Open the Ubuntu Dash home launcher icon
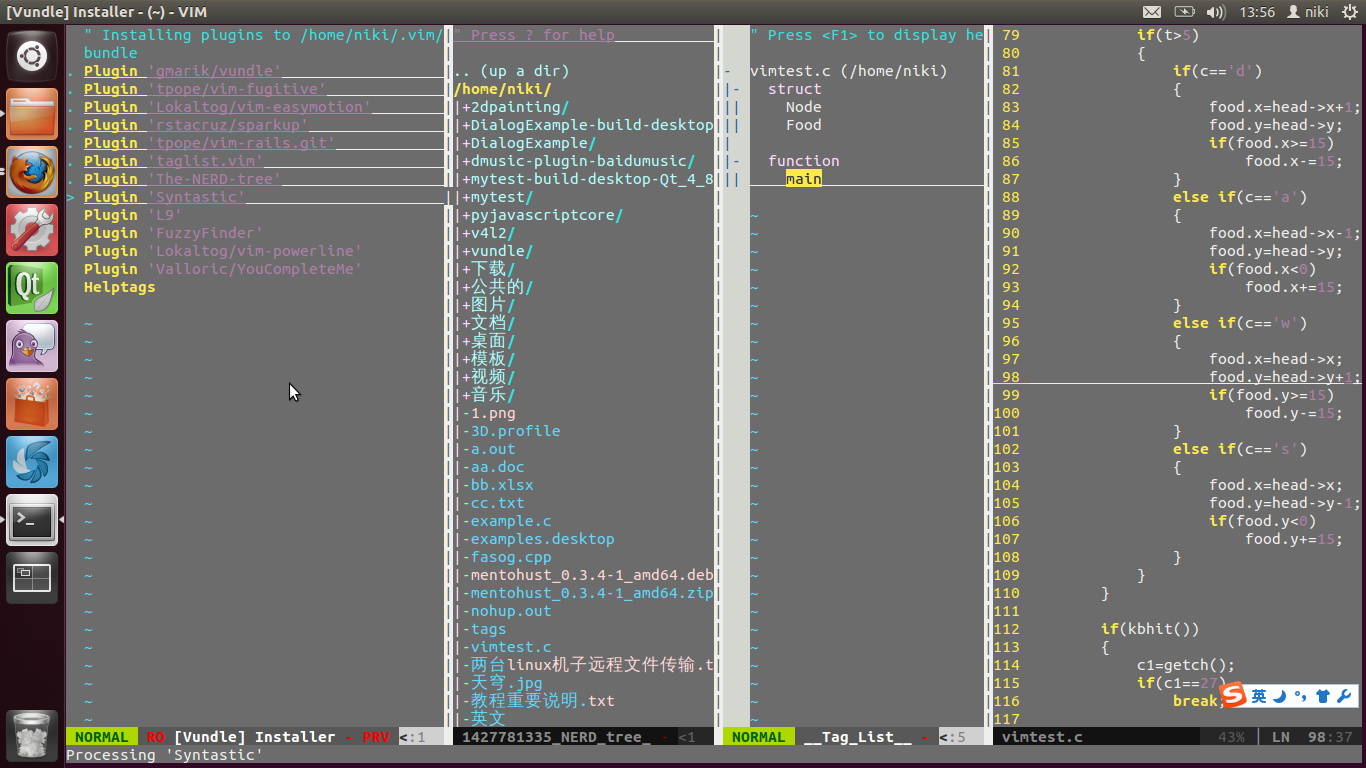This screenshot has height=768, width=1366. (32, 56)
